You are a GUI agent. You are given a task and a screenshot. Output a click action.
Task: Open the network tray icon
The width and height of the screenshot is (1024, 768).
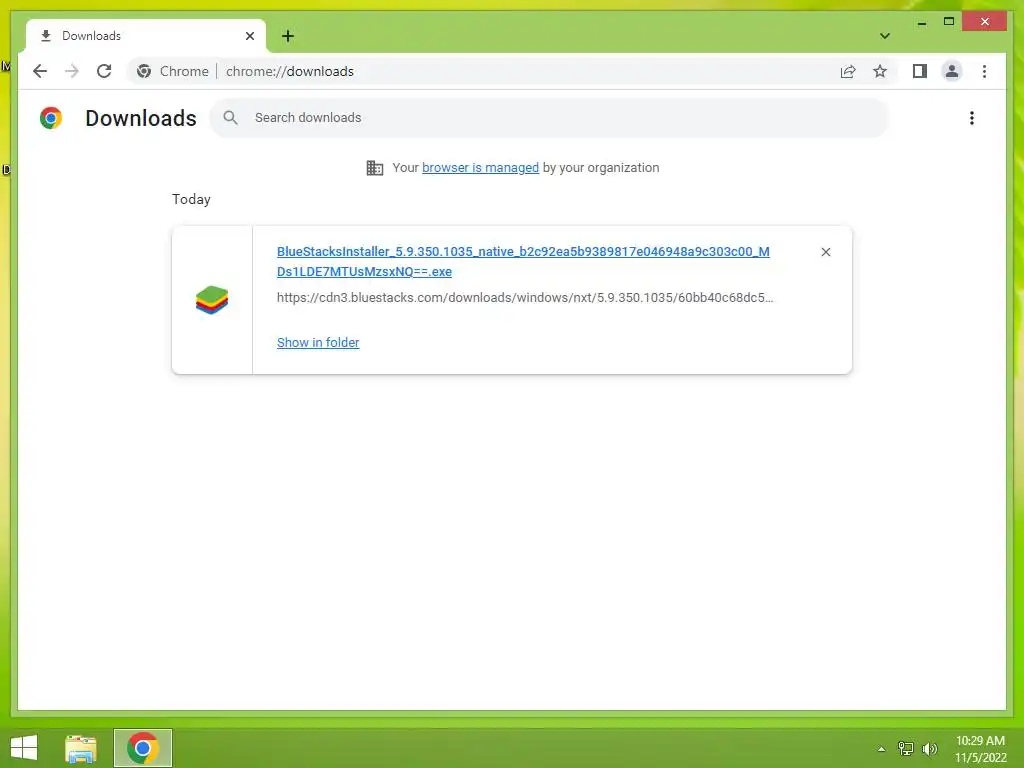click(906, 749)
